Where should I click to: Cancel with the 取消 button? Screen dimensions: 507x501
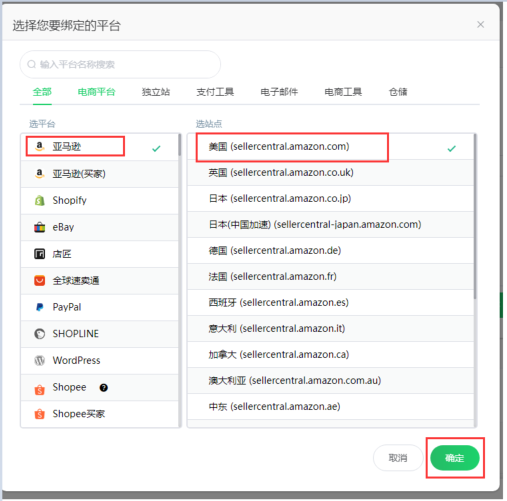coord(398,458)
